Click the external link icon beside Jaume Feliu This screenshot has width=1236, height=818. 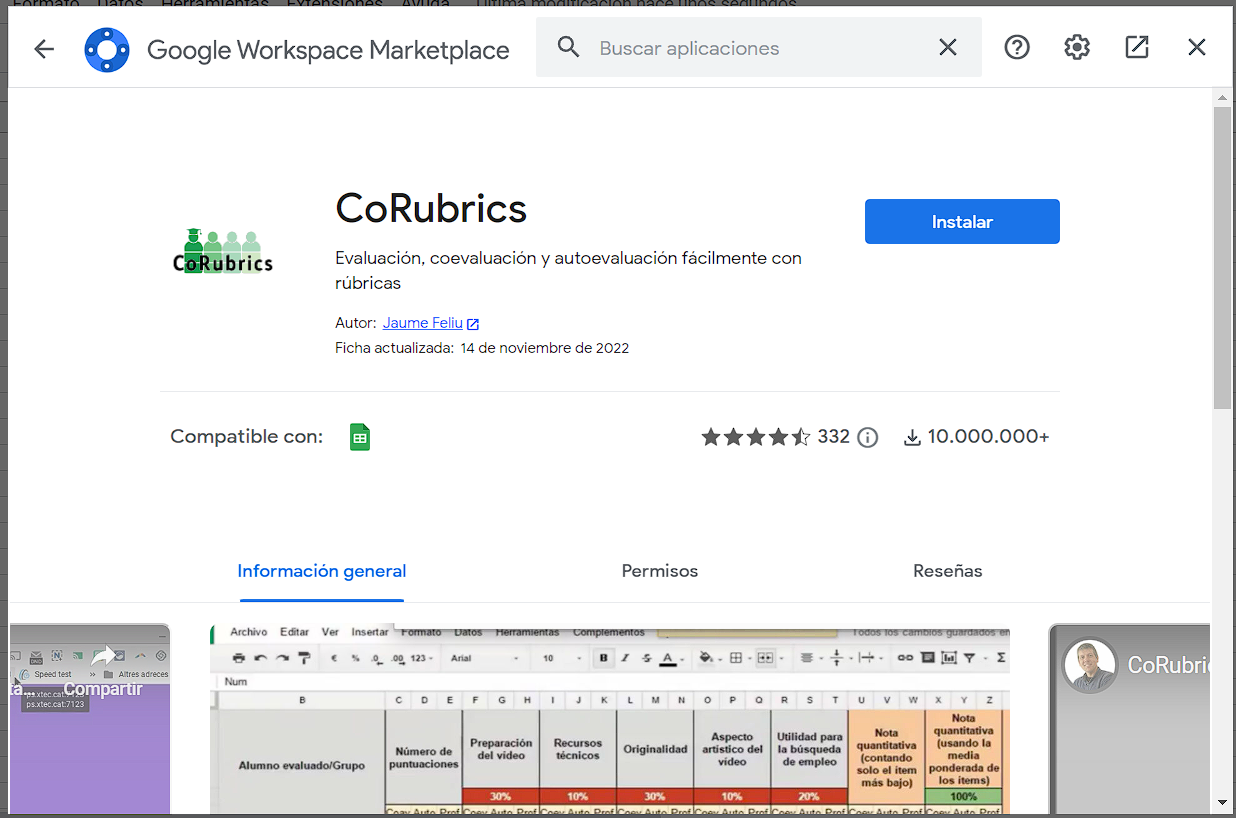click(x=473, y=324)
